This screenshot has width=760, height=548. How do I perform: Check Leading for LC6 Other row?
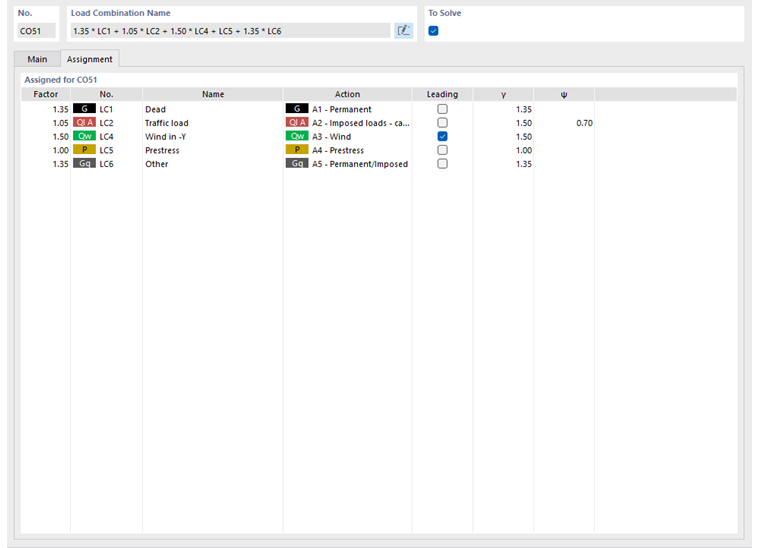[442, 164]
